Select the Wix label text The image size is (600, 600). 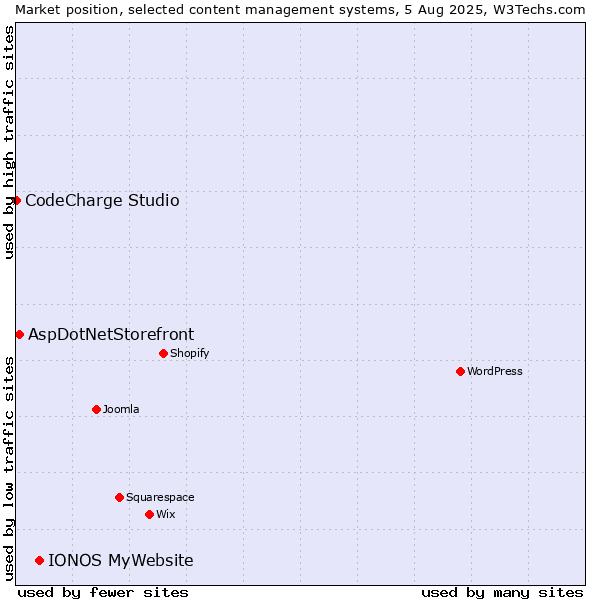coord(166,514)
